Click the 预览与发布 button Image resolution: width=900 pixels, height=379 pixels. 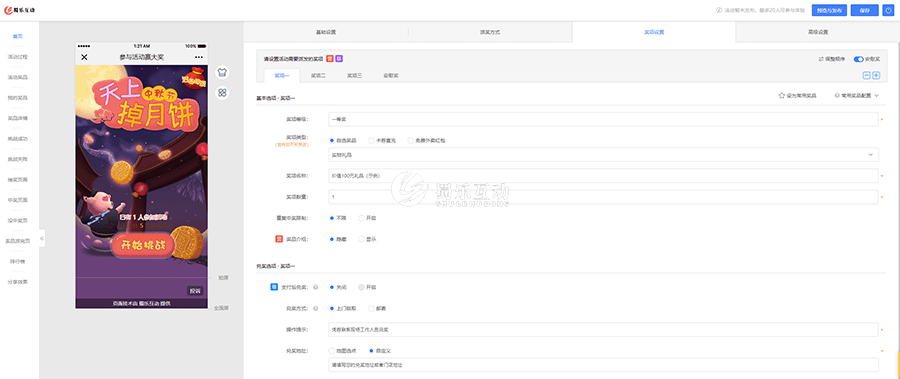point(829,10)
